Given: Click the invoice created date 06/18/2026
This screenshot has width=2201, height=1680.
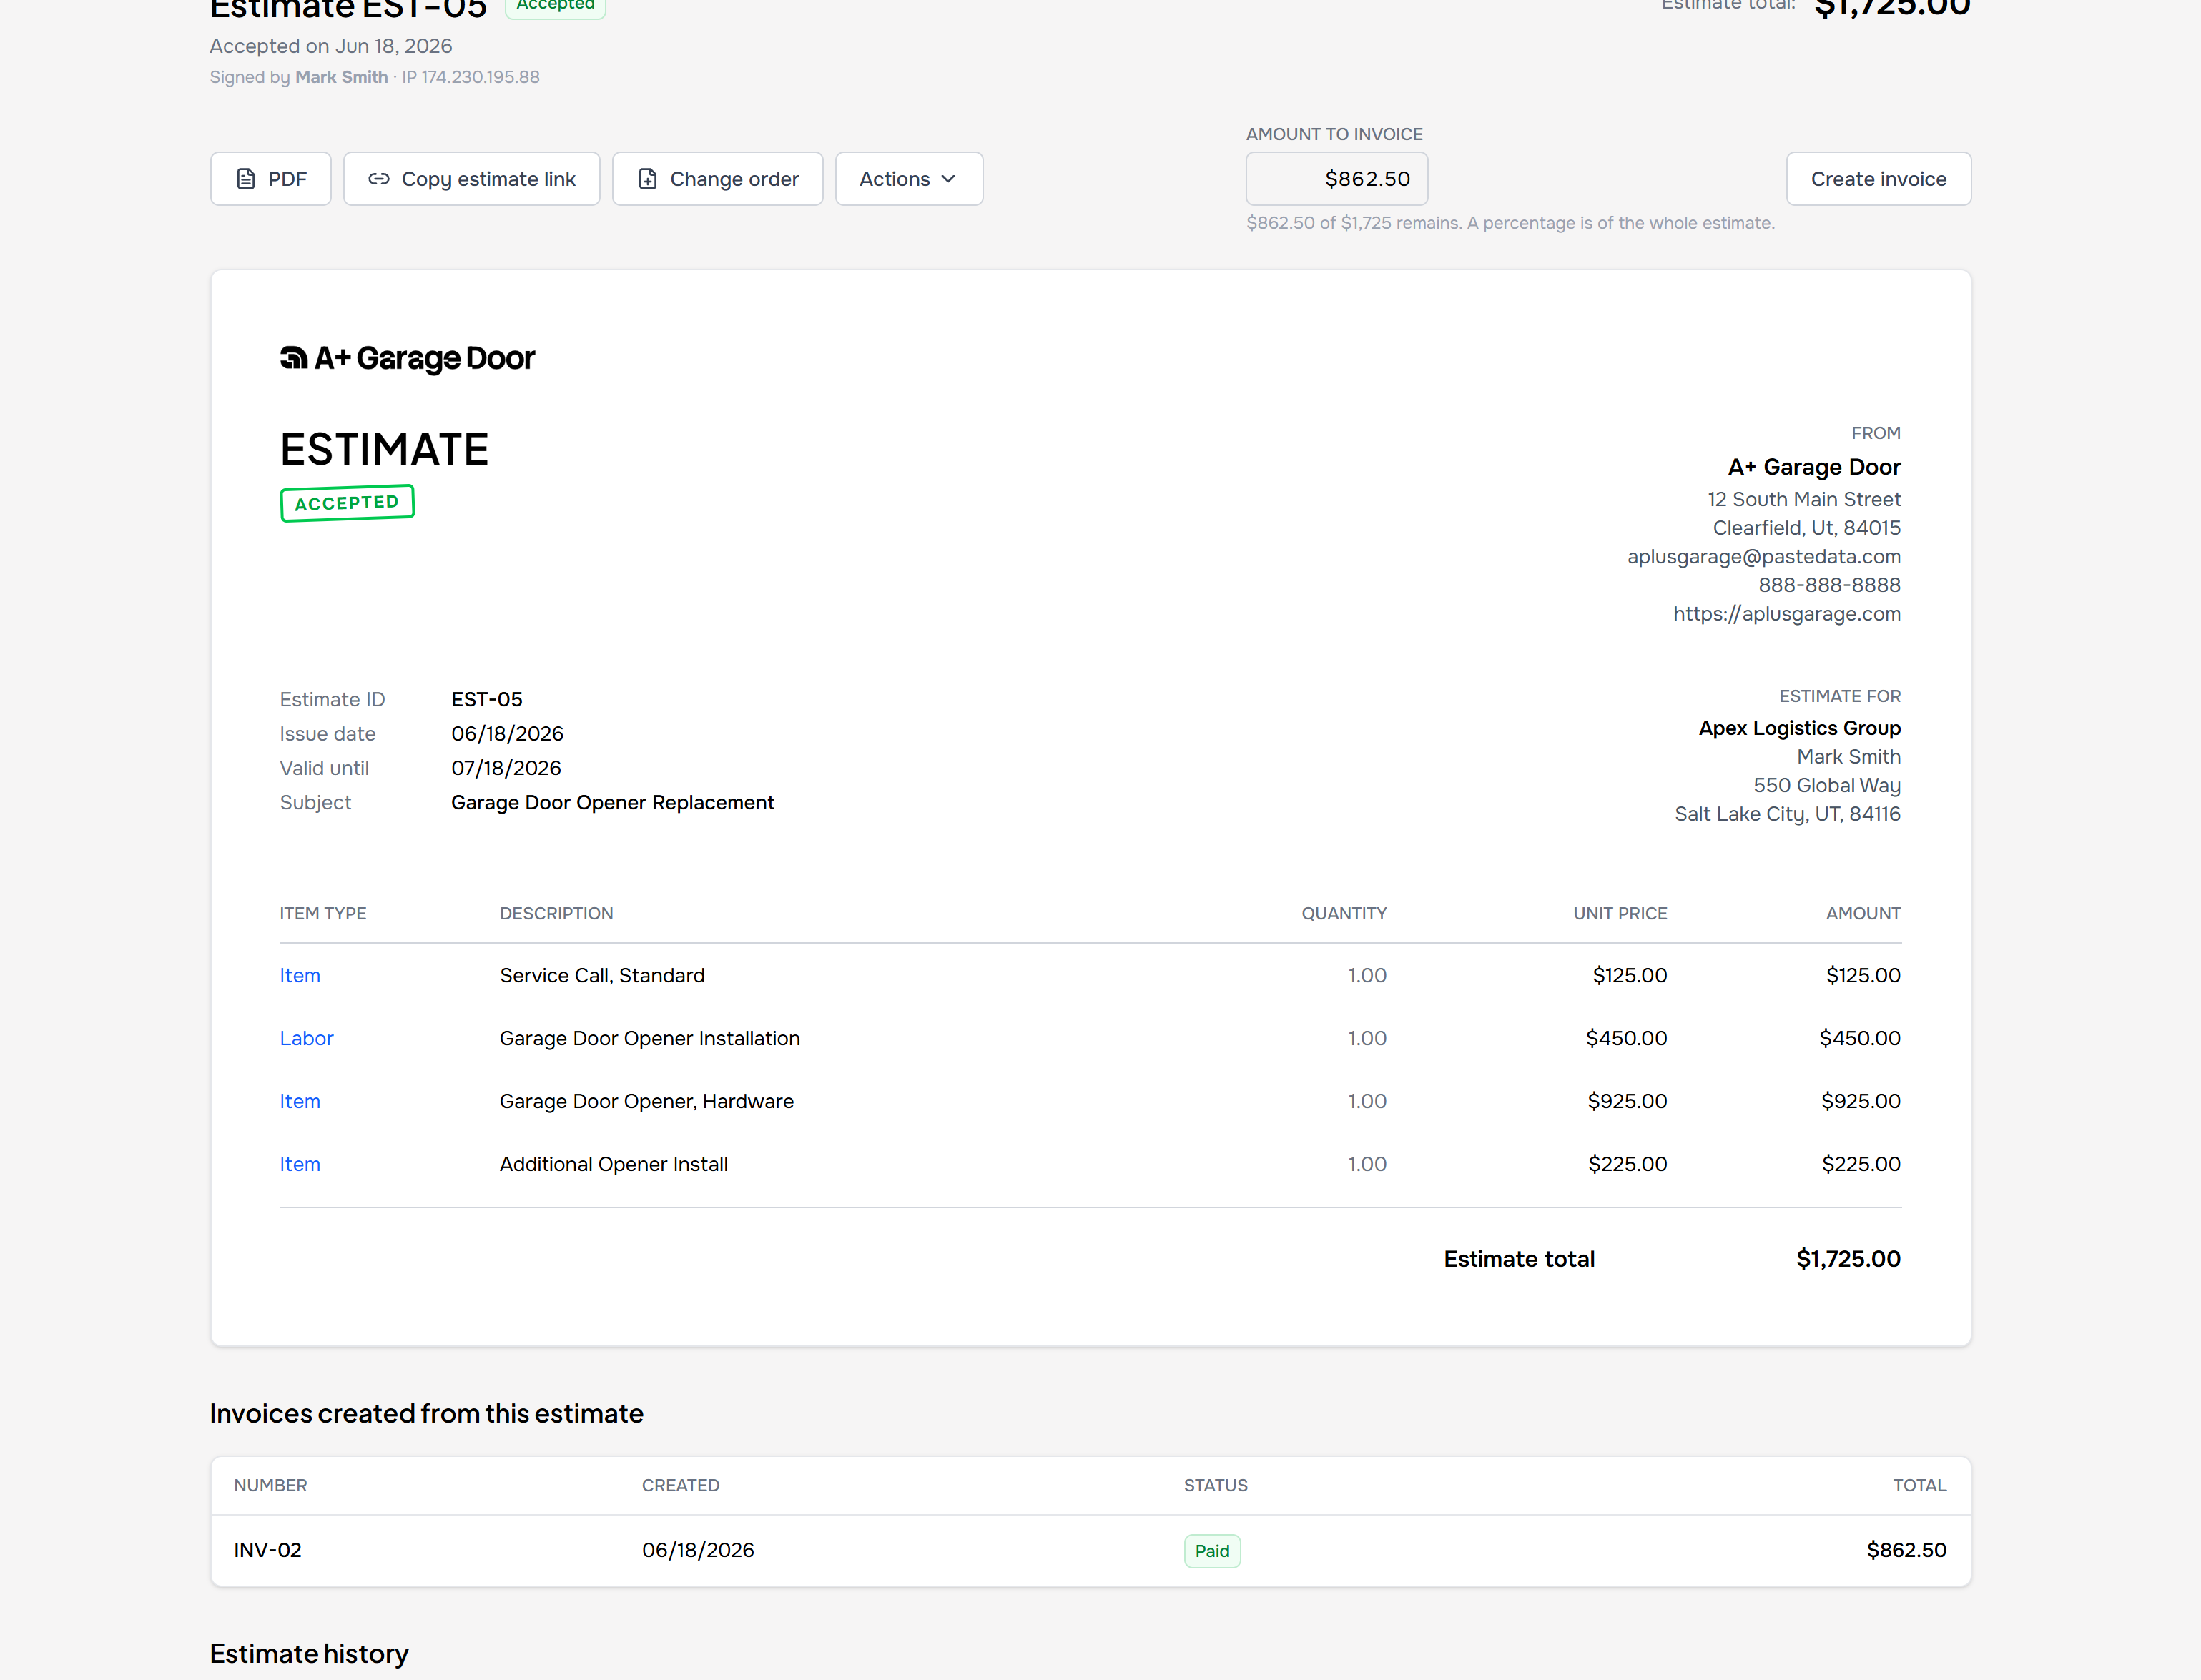Looking at the screenshot, I should tap(698, 1550).
